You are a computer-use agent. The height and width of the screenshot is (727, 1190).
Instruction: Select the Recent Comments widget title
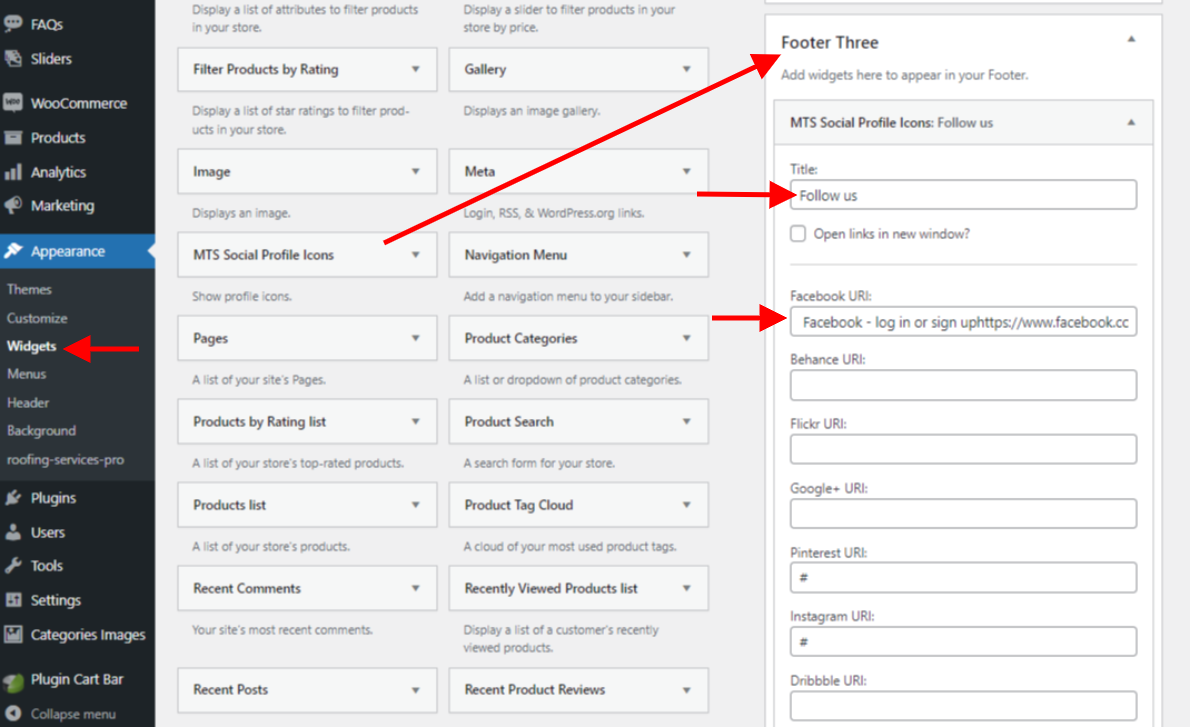tap(247, 588)
